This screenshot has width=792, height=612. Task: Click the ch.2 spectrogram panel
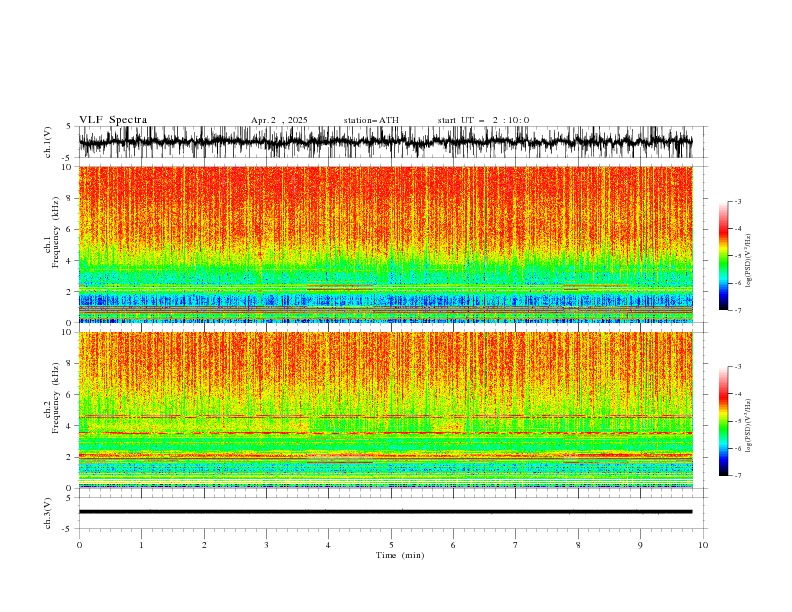385,410
